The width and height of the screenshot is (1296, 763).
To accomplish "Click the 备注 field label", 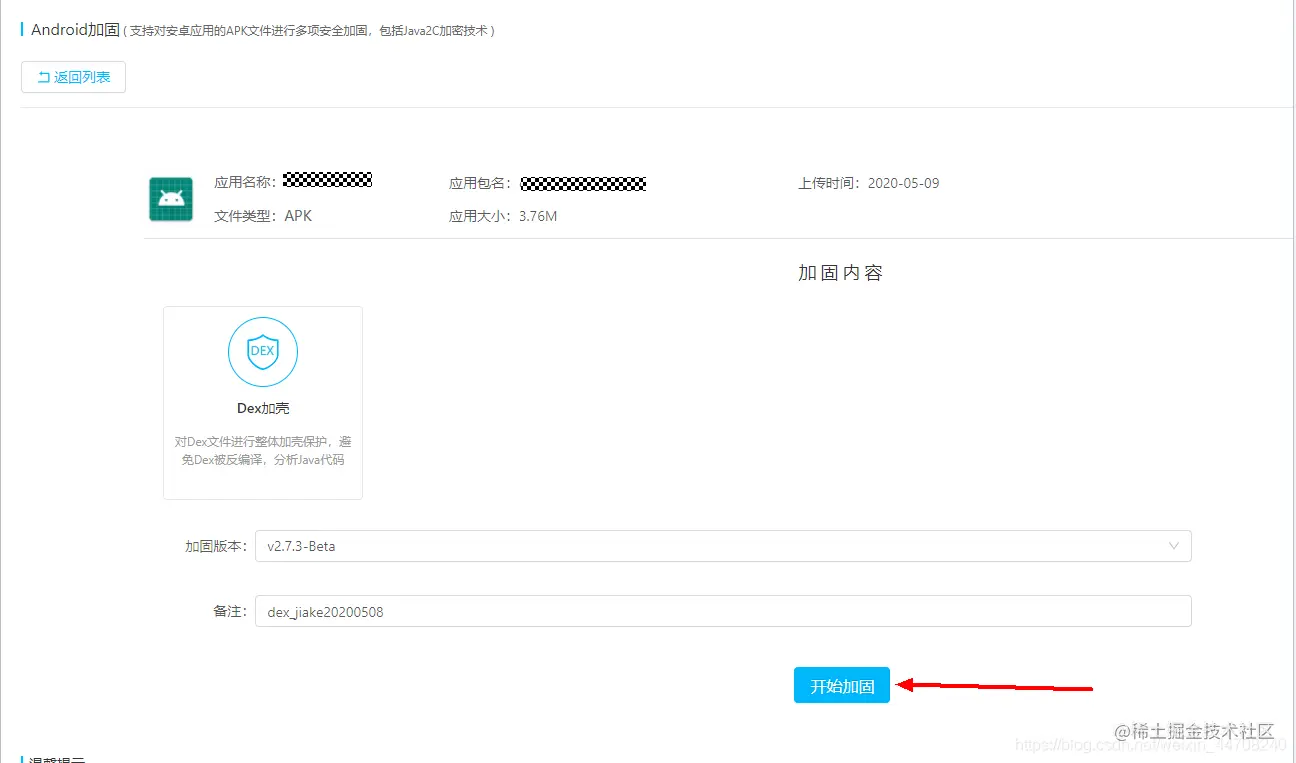I will click(230, 611).
